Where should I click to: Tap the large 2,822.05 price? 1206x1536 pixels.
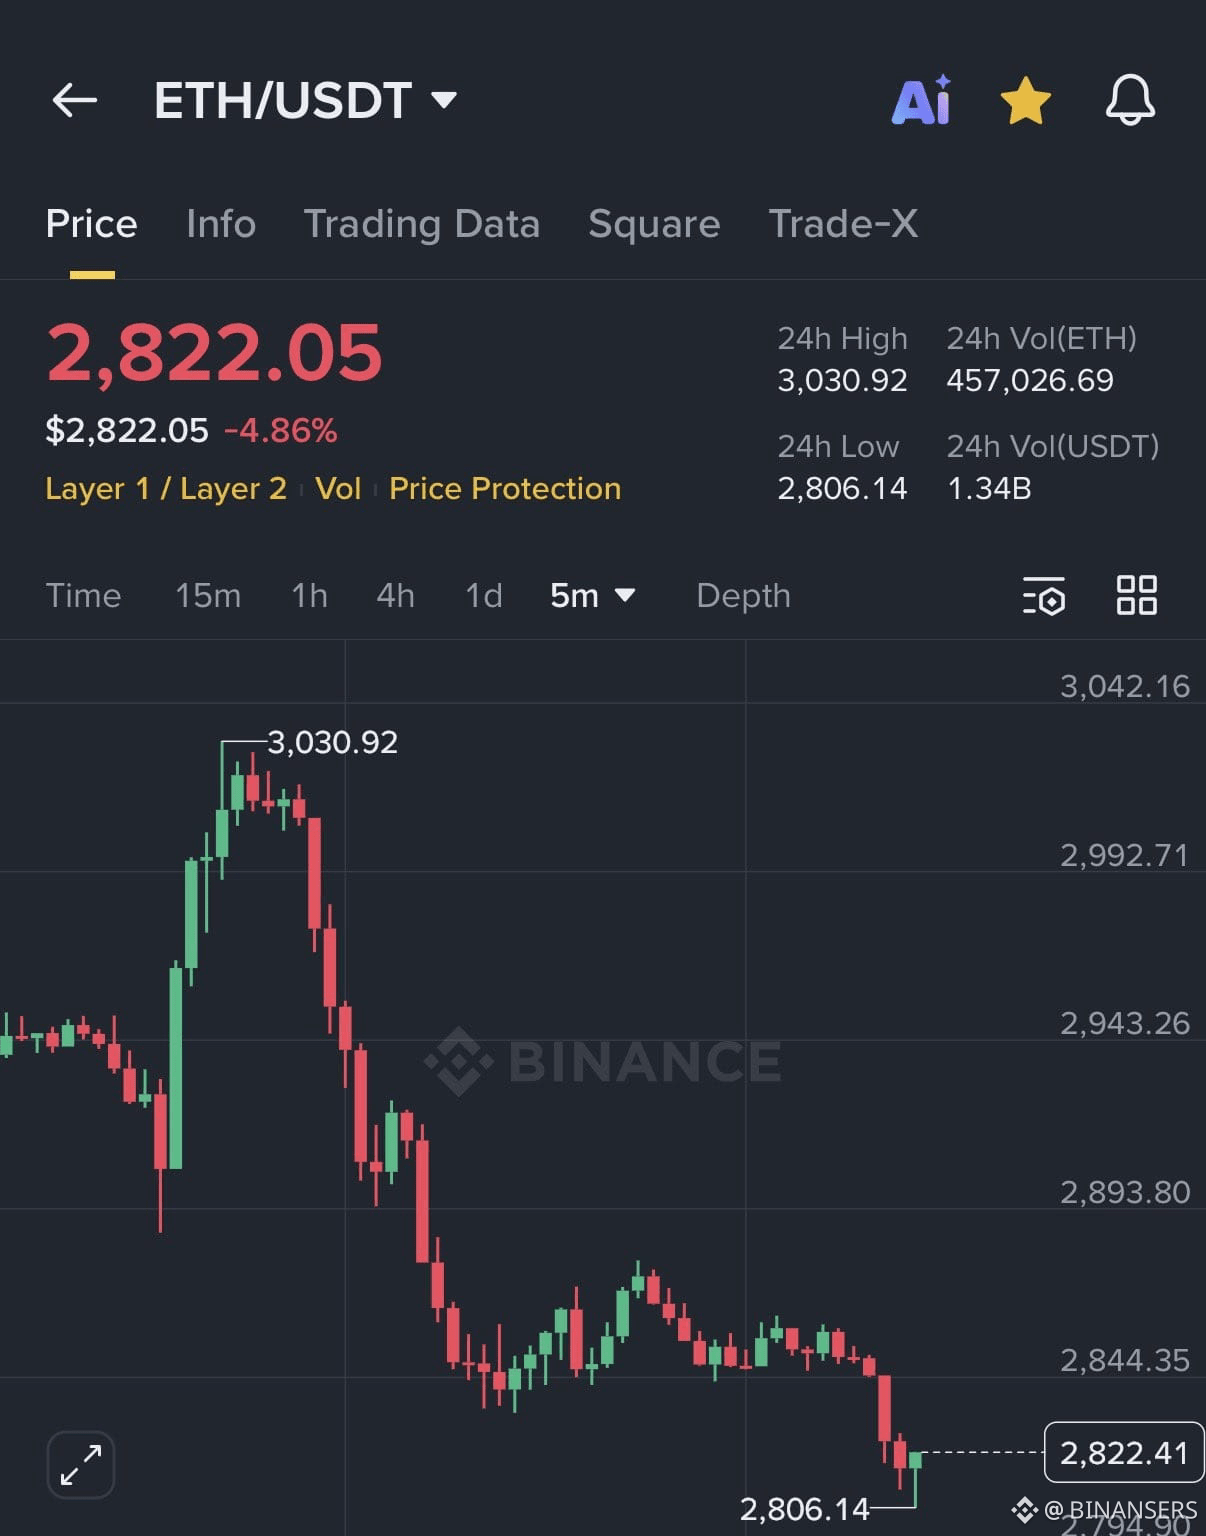pos(214,353)
